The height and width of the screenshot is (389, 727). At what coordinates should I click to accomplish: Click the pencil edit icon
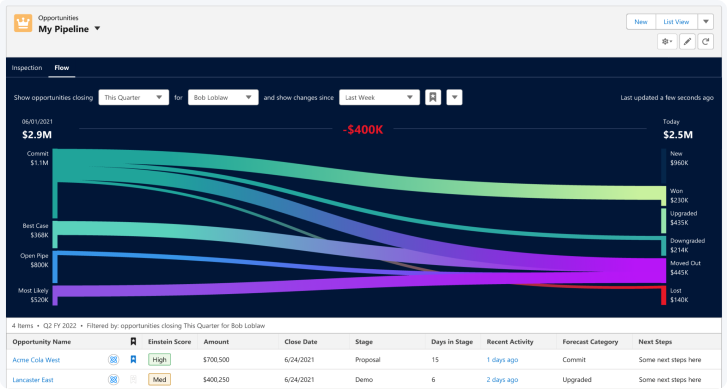pyautogui.click(x=687, y=42)
